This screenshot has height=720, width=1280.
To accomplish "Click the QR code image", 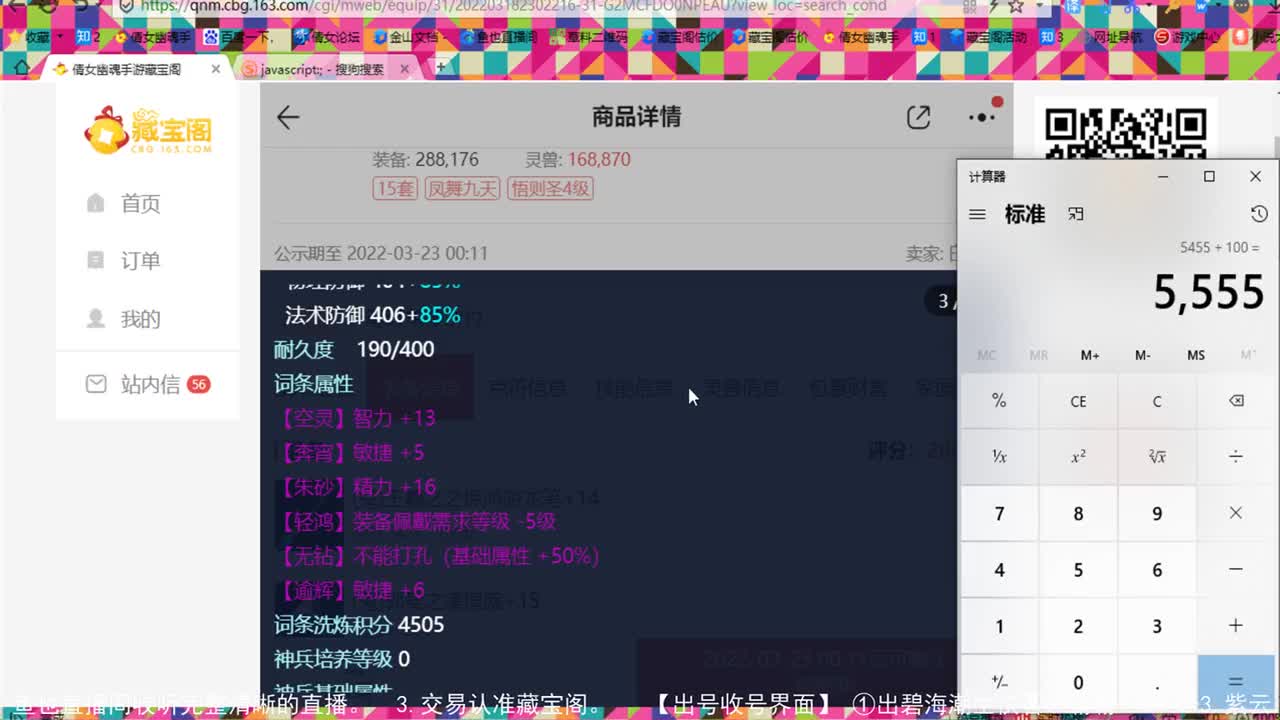I will tap(1125, 133).
